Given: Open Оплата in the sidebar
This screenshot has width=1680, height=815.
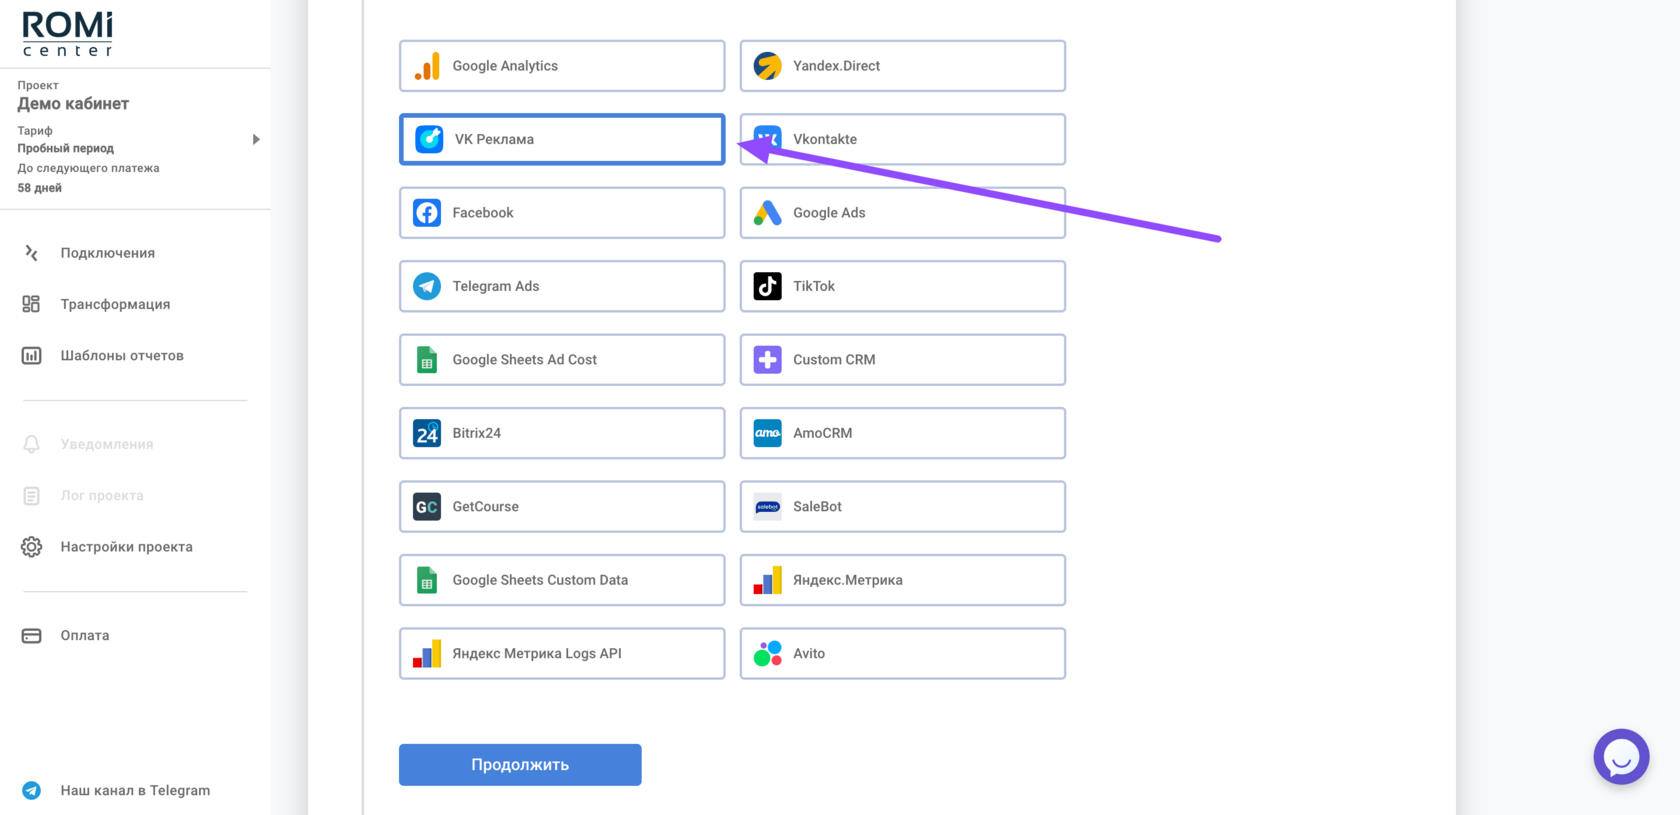Looking at the screenshot, I should point(85,635).
